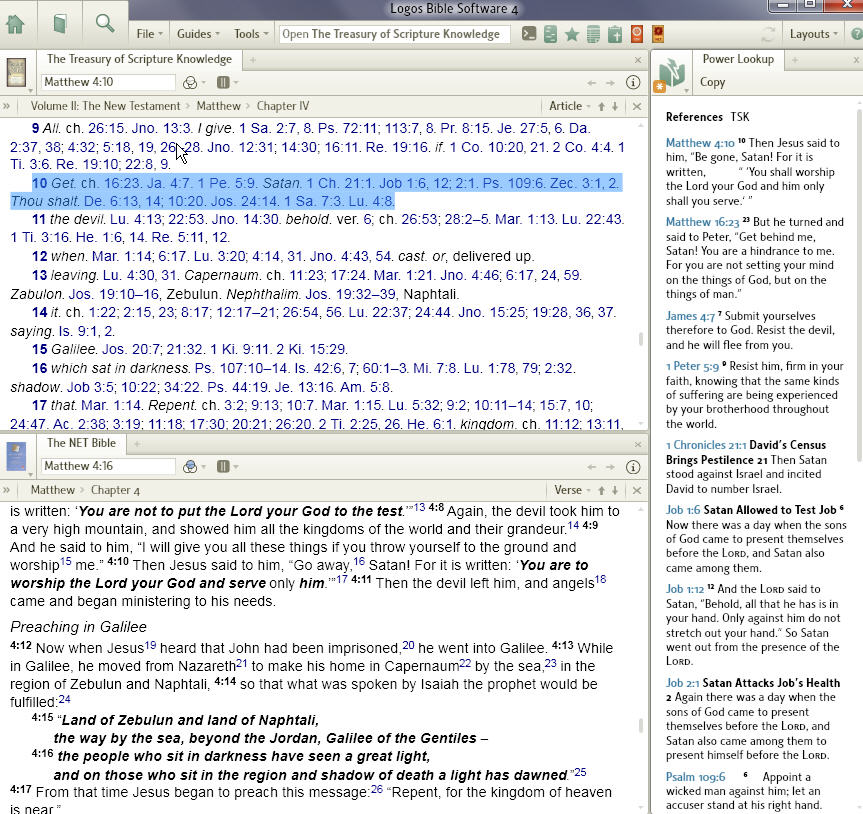Show information for the NET Bible resource
The width and height of the screenshot is (863, 814).
633,467
